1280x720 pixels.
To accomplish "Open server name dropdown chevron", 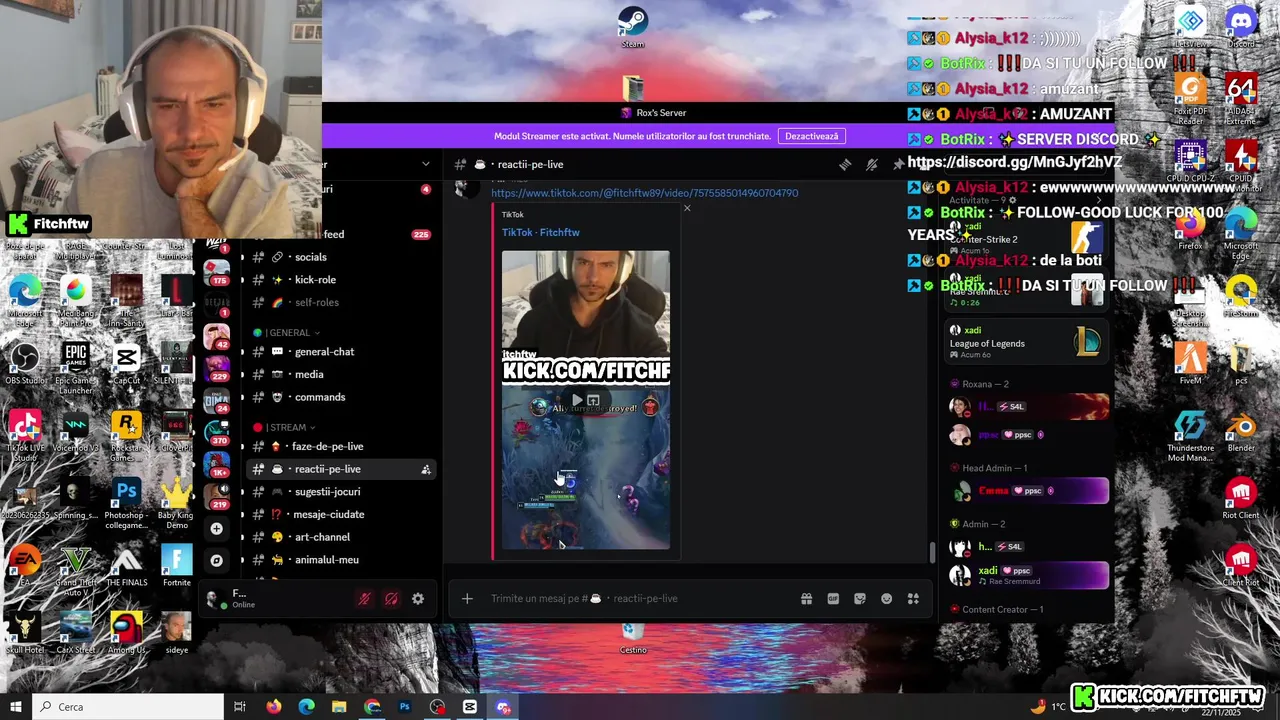I will 426,164.
